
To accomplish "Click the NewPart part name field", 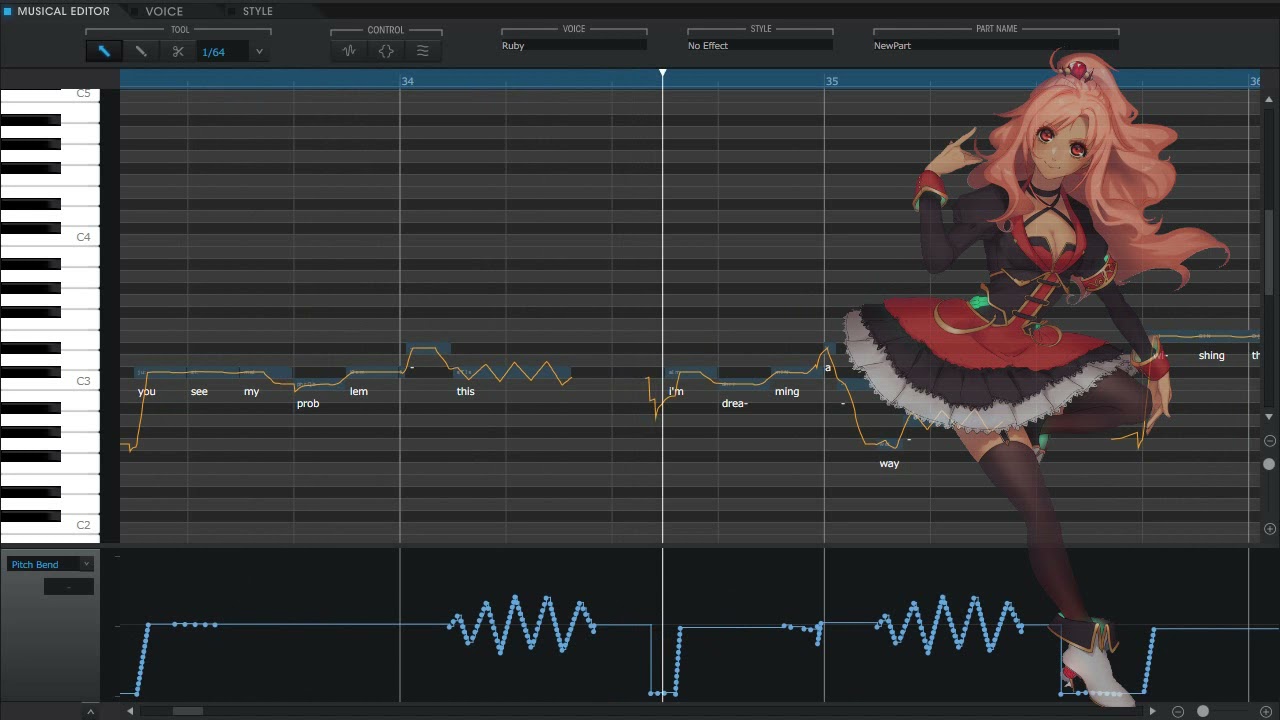I will pos(995,46).
